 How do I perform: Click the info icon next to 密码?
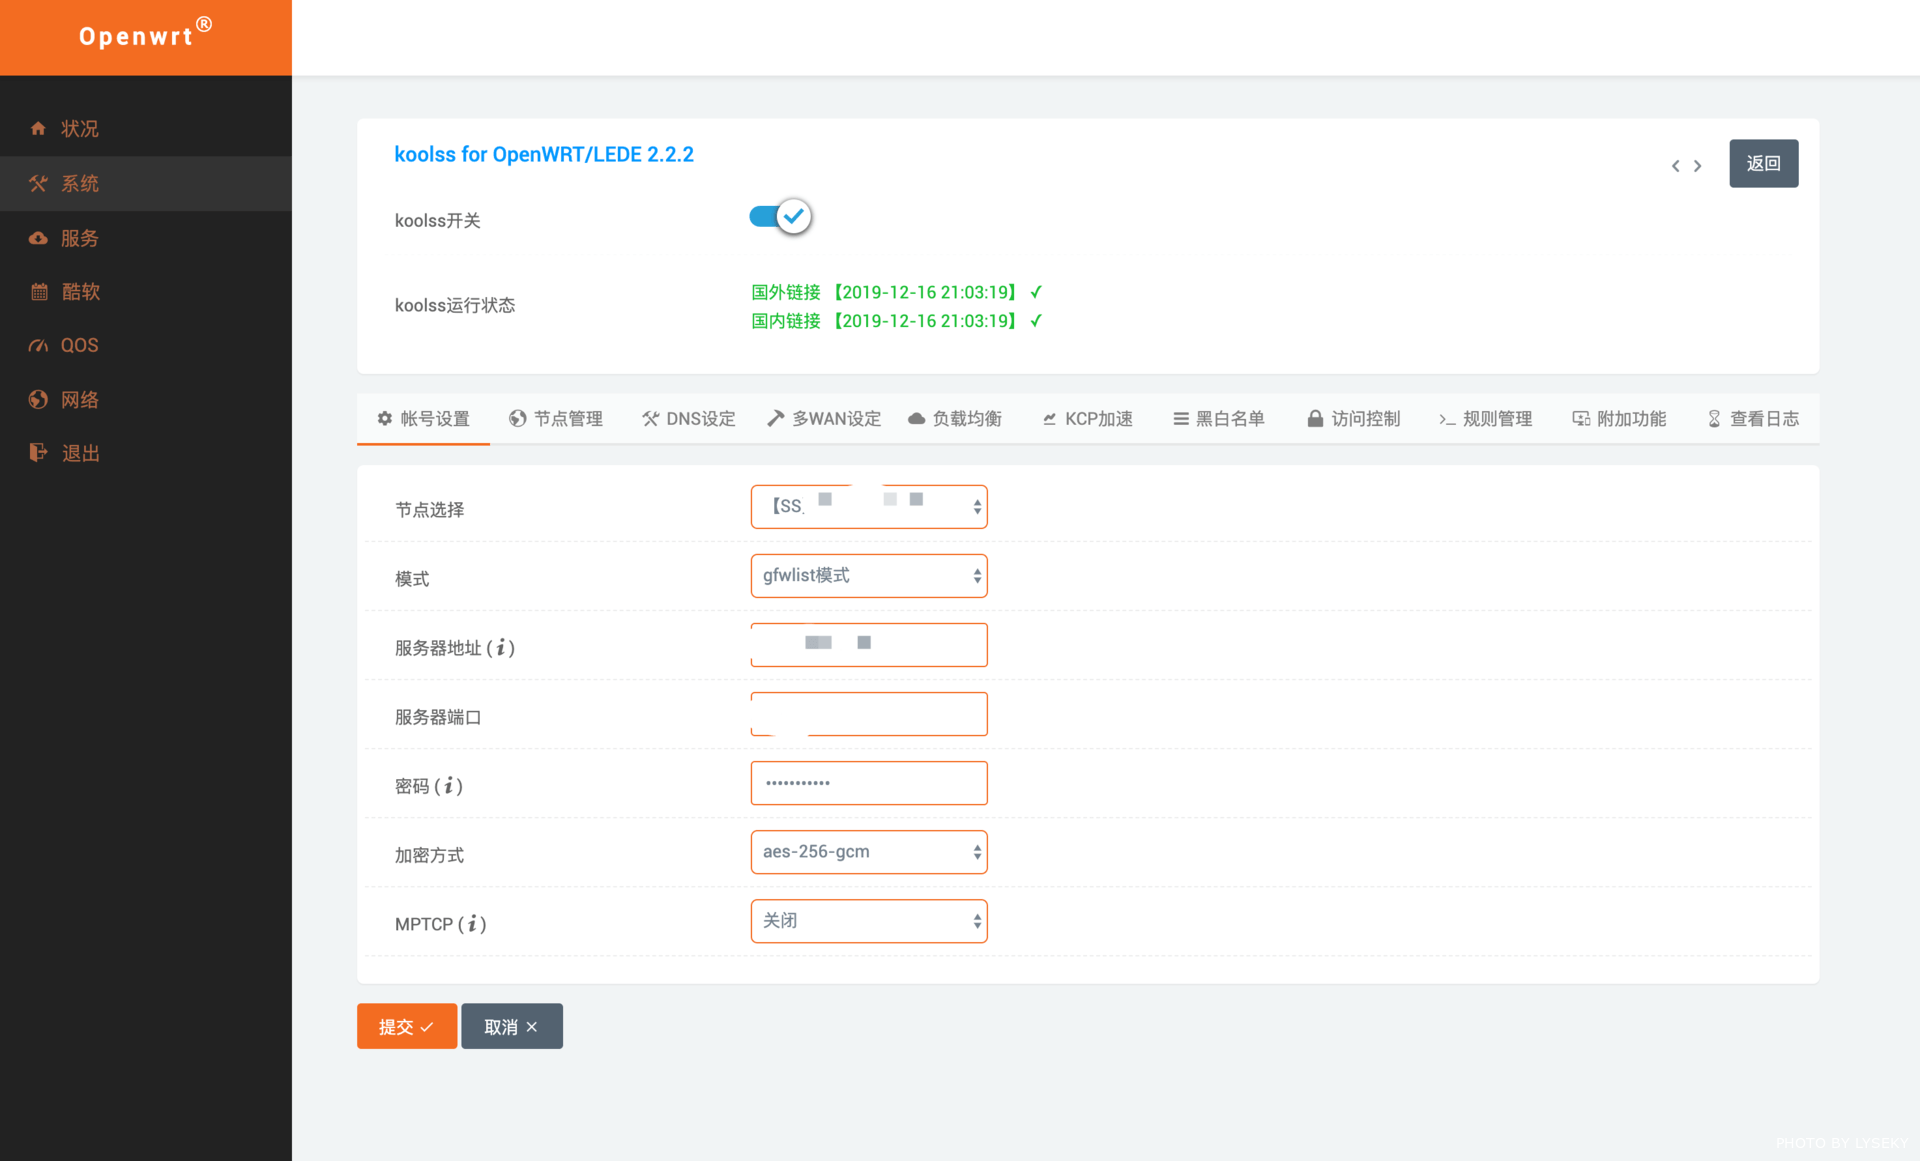click(449, 786)
